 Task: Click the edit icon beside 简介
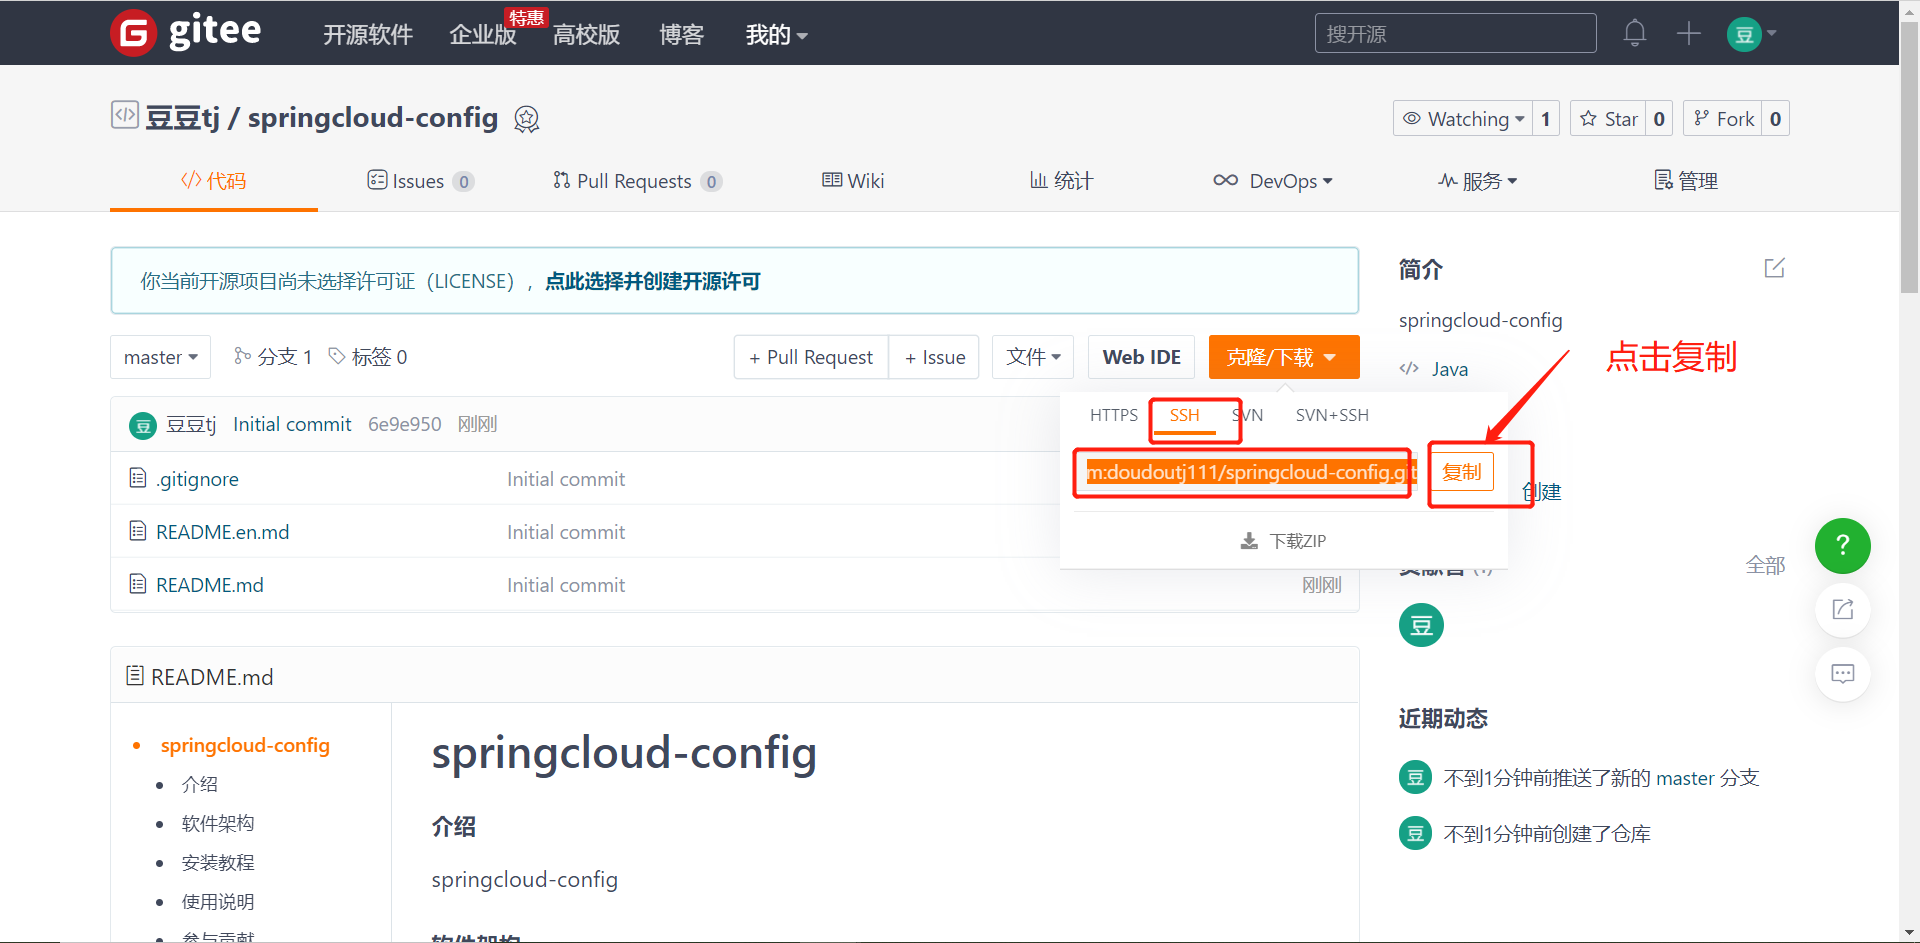(x=1774, y=268)
